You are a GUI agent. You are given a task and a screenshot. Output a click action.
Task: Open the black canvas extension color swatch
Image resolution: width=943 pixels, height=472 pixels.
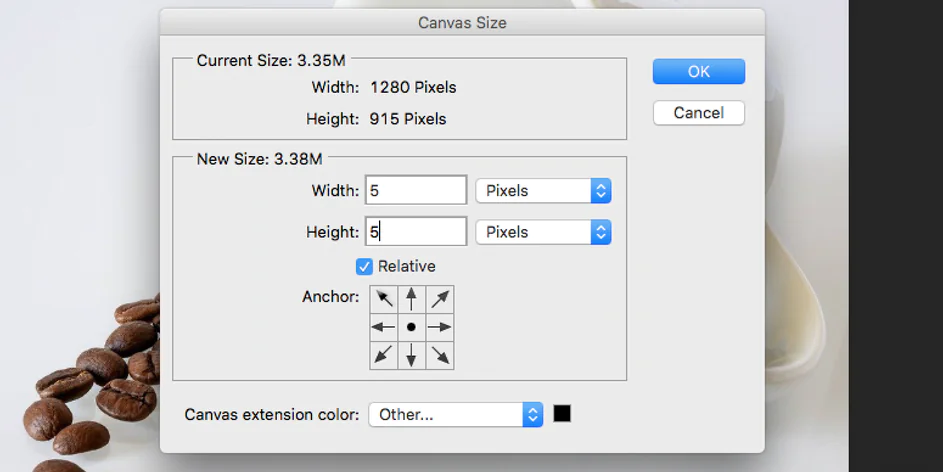coord(563,414)
